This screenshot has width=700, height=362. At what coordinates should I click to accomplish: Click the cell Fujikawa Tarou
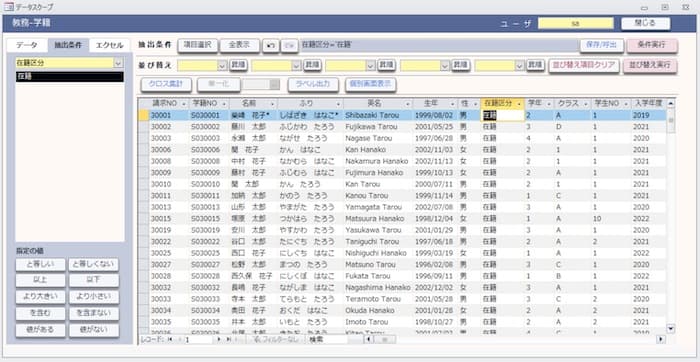pos(378,127)
